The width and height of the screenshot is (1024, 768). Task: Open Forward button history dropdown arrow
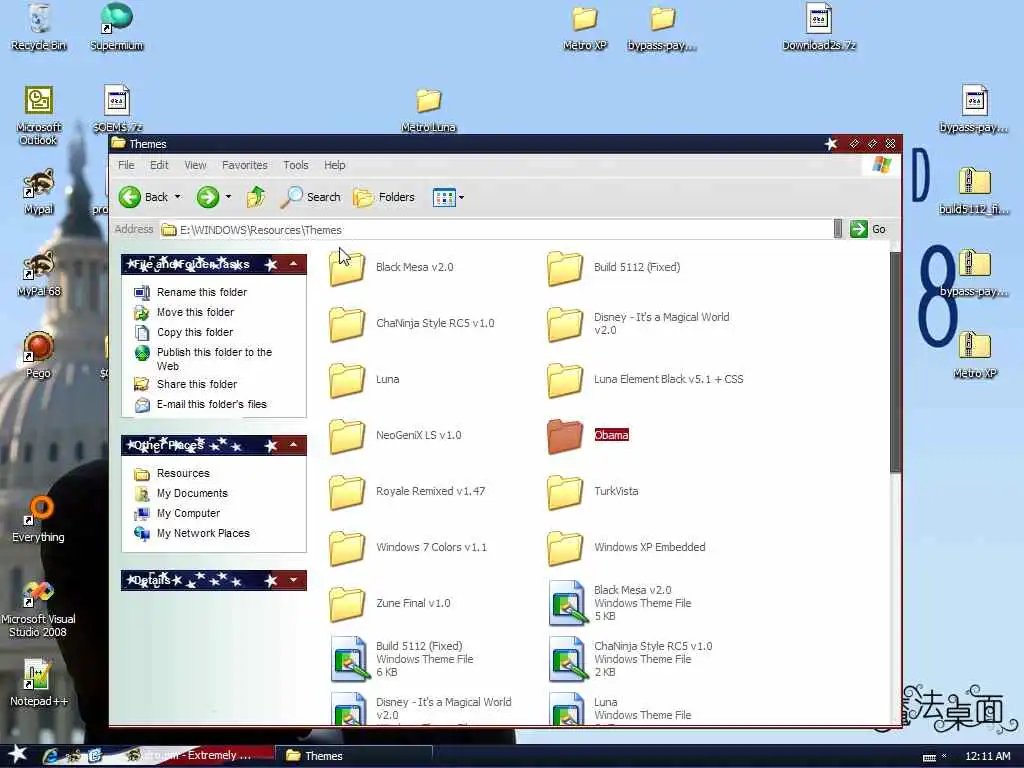228,197
